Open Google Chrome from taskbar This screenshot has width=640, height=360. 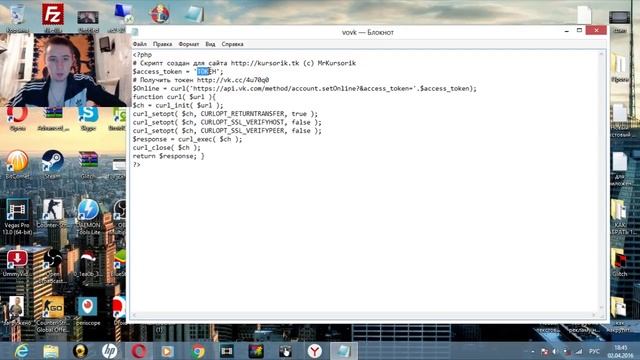(198, 351)
